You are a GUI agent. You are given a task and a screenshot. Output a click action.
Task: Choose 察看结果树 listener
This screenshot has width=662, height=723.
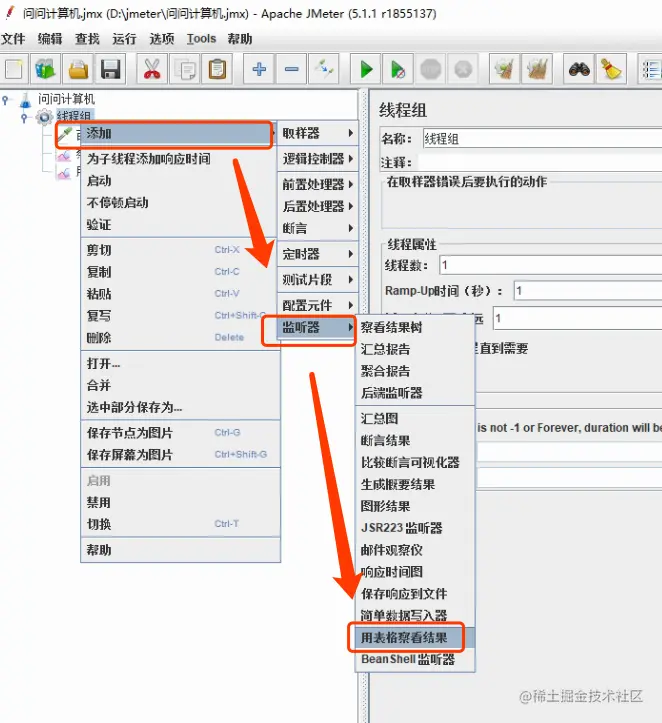click(415, 327)
